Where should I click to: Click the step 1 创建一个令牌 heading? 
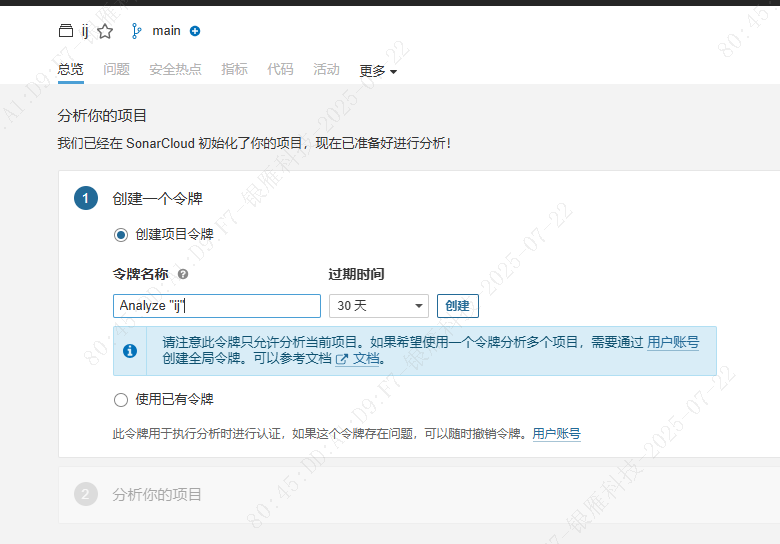(x=158, y=199)
